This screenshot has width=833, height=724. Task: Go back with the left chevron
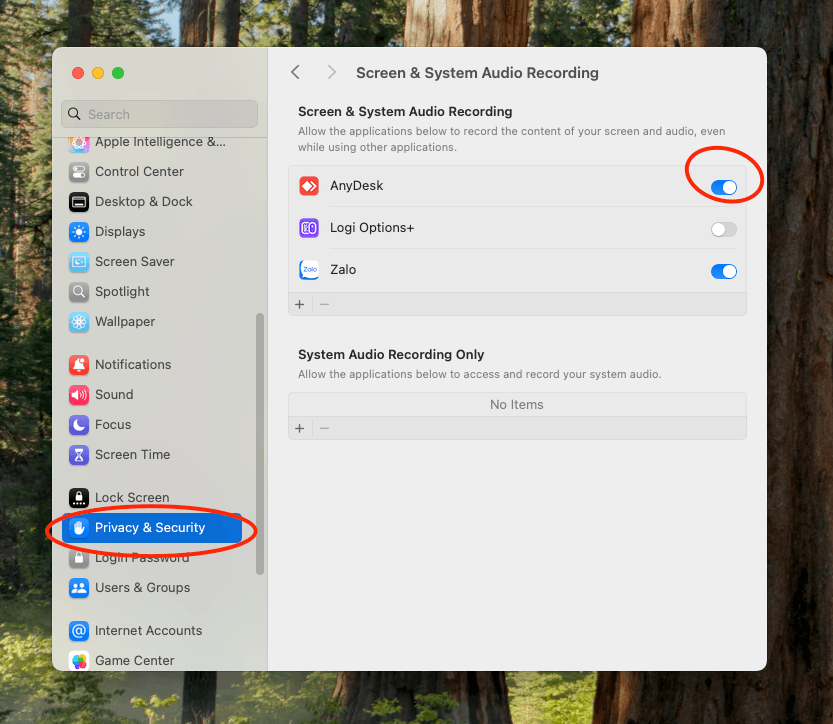[296, 72]
